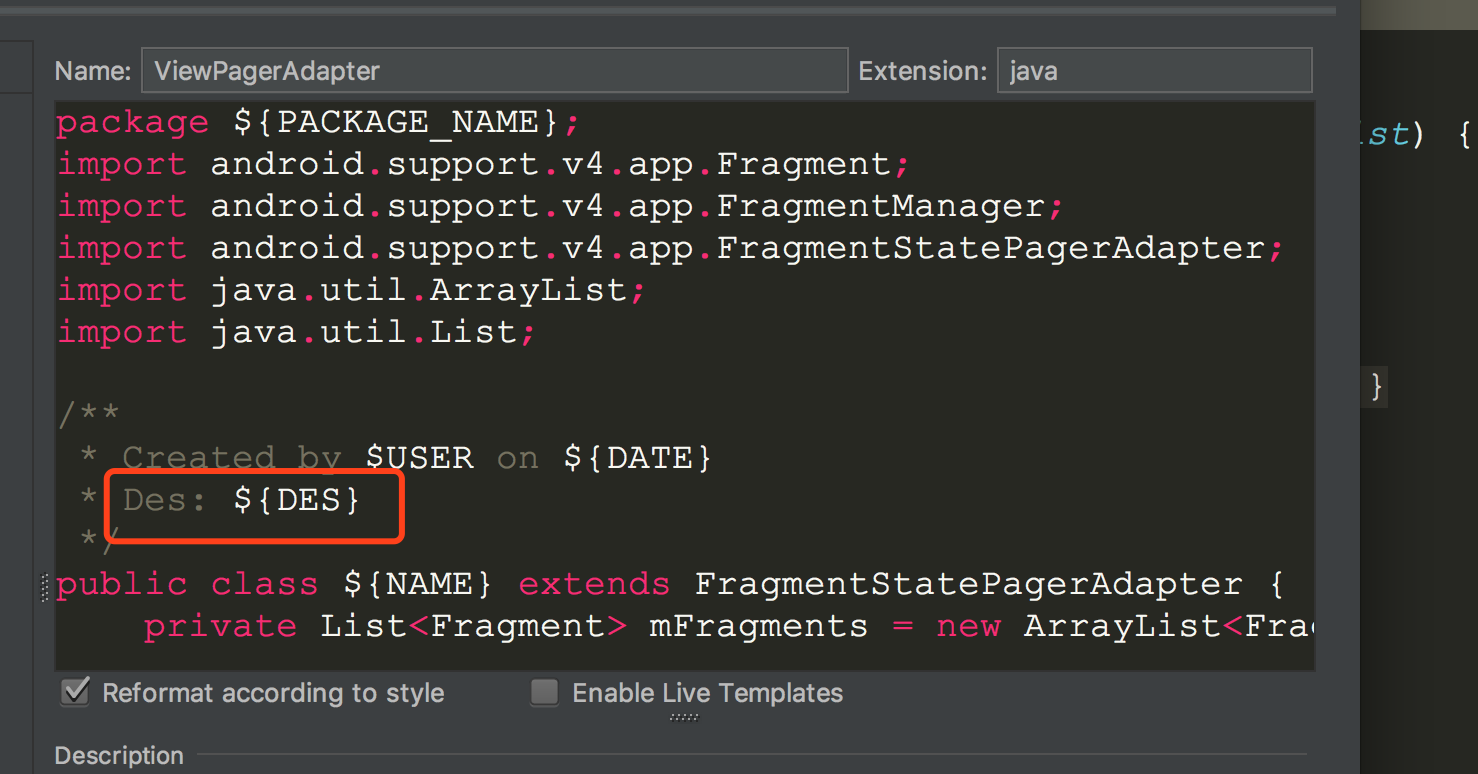
Task: Uncheck Reformat according to style checkbox
Action: [x=75, y=692]
